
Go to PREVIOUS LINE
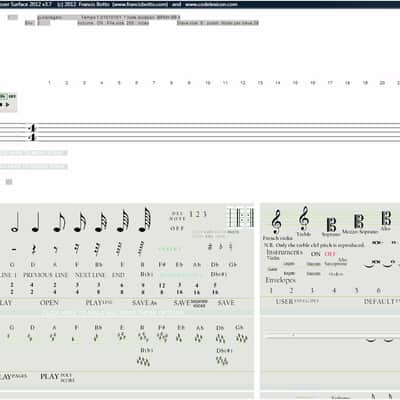46,275
